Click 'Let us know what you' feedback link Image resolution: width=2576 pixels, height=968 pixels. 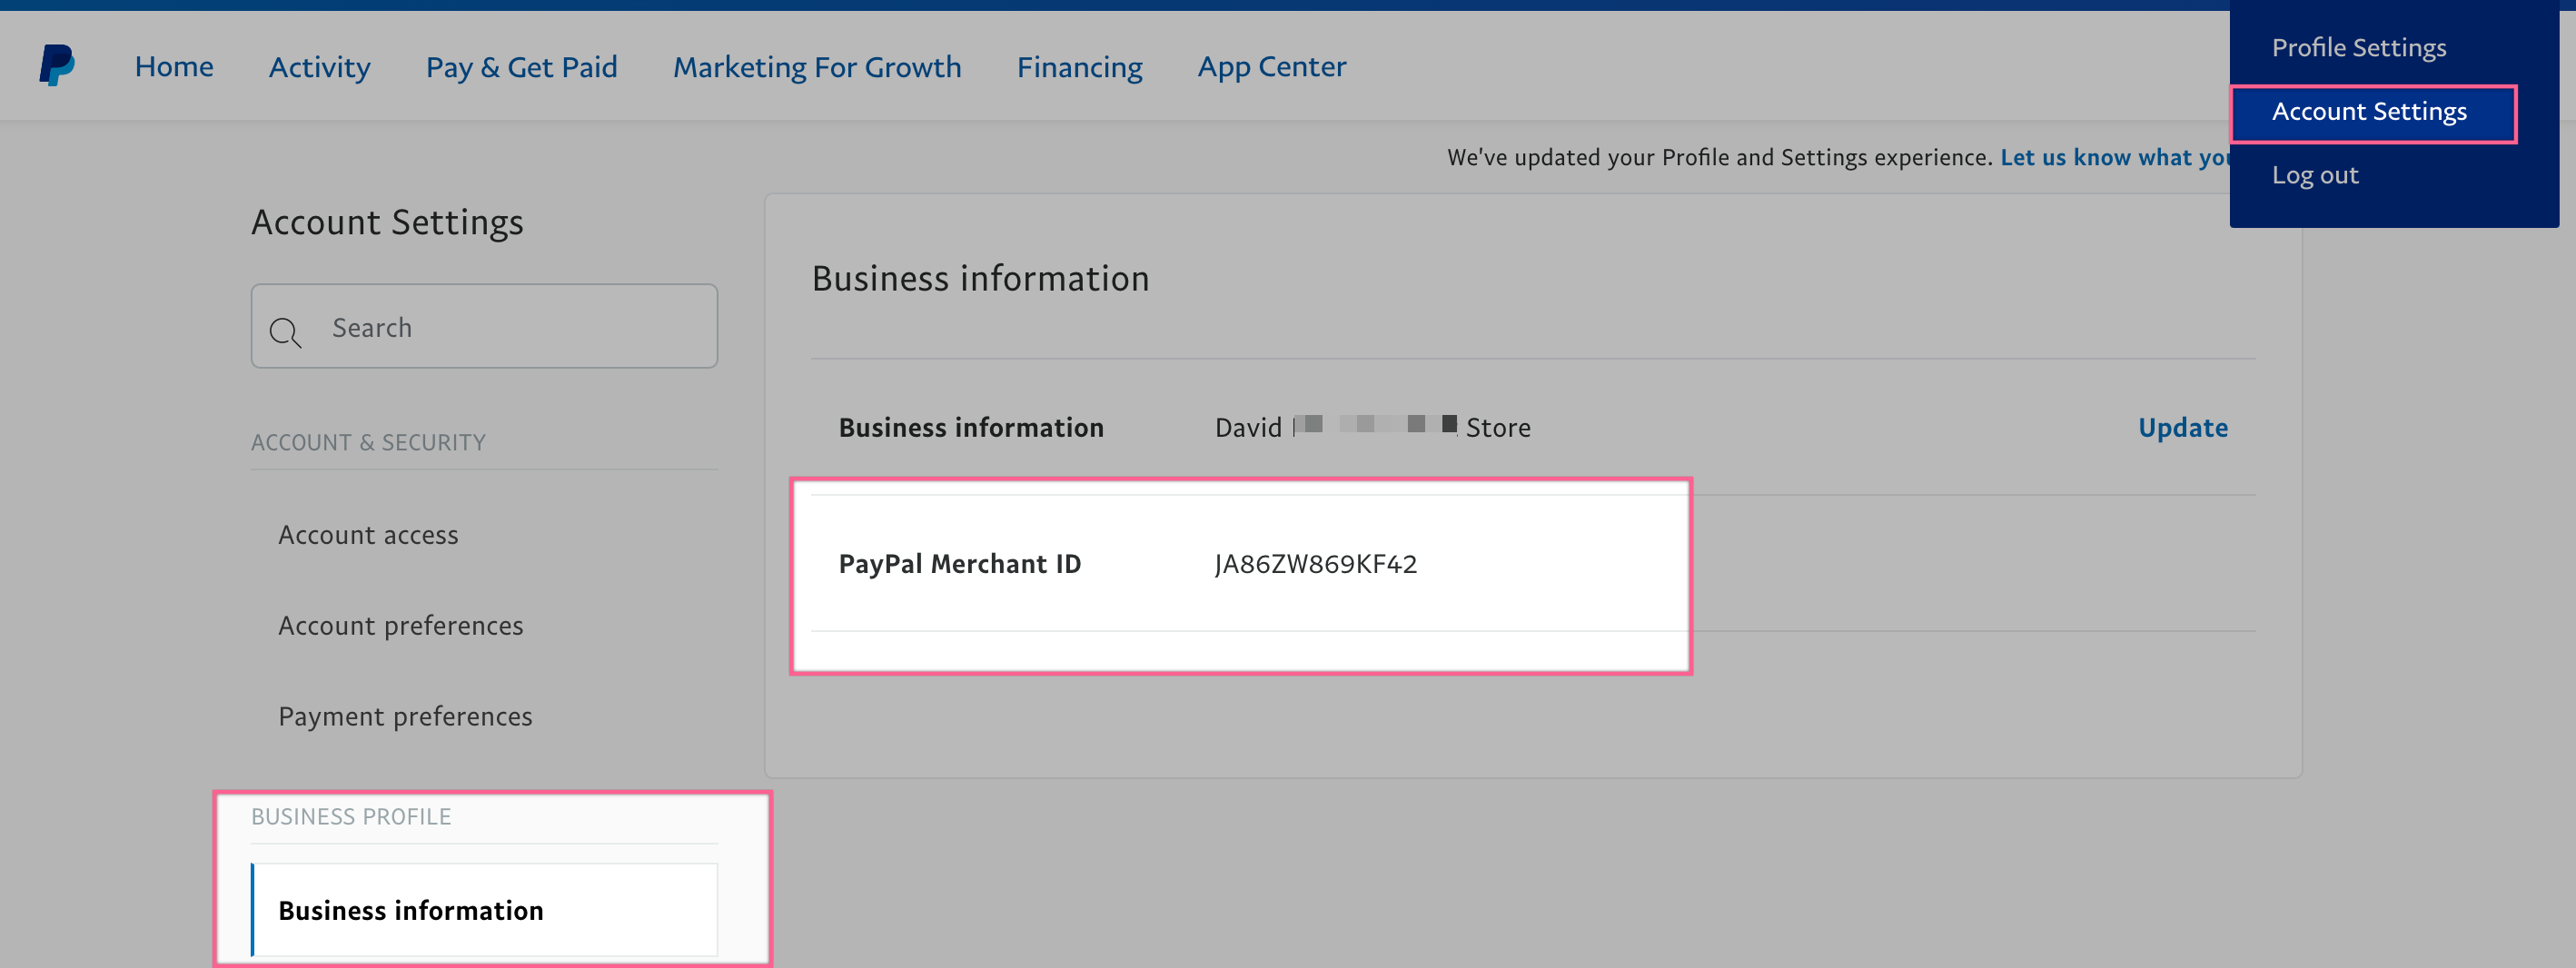point(2114,157)
